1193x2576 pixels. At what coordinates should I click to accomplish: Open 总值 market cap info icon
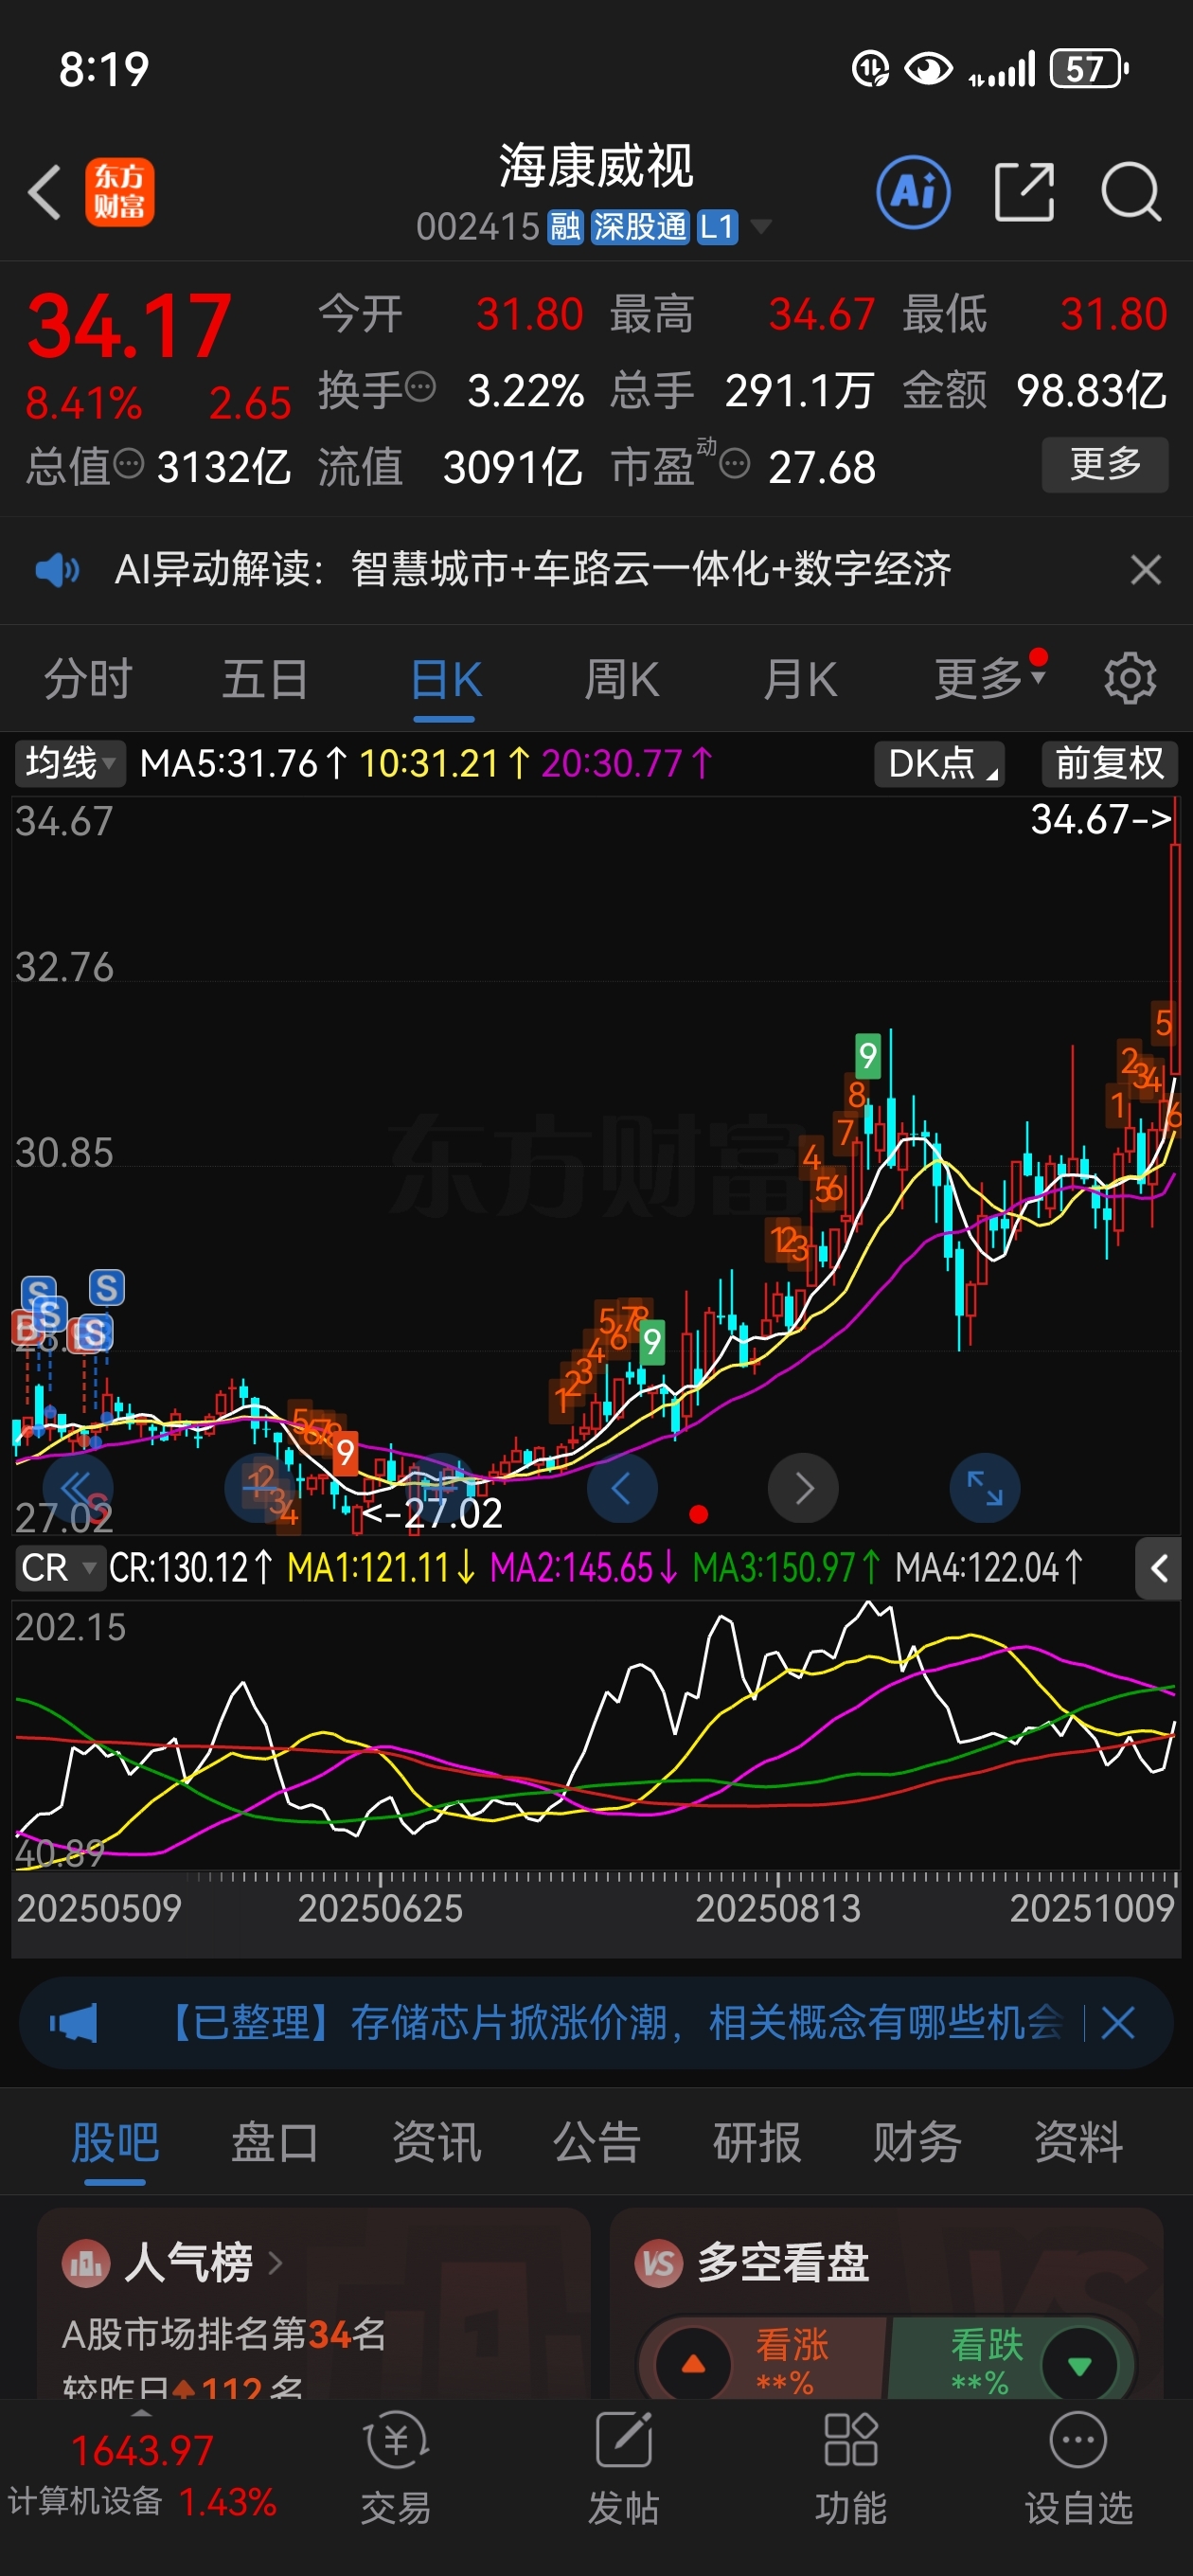[x=129, y=464]
